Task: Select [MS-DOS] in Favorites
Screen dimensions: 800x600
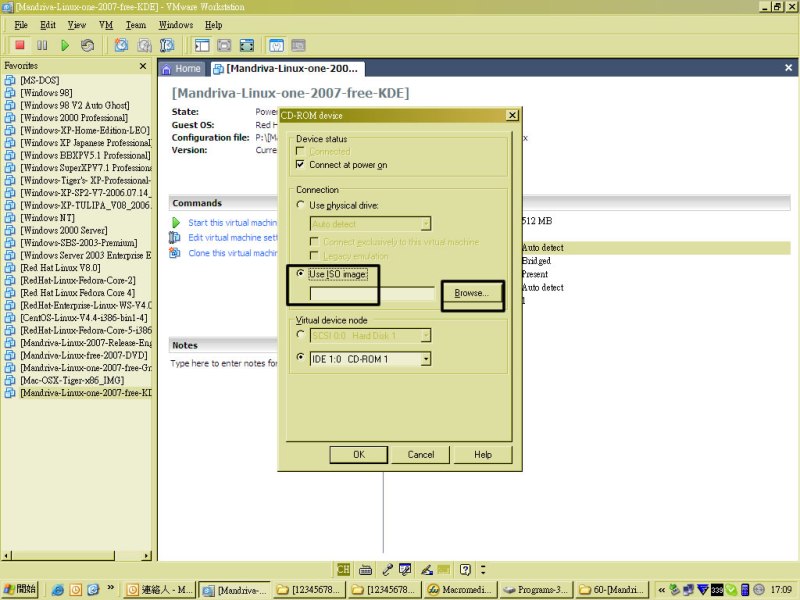Action: [x=40, y=80]
